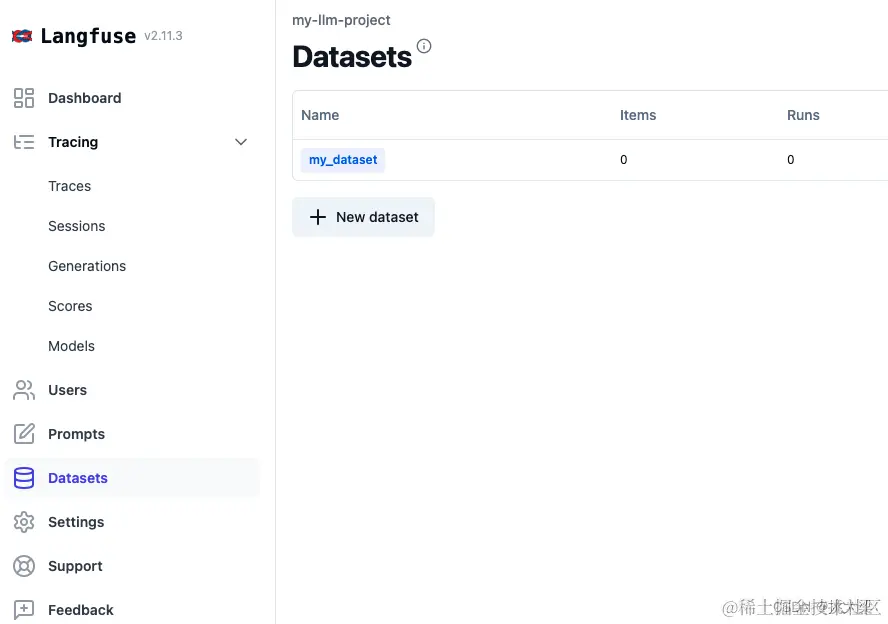Image resolution: width=888 pixels, height=624 pixels.
Task: Click the Langfuse brand name
Action: 88,36
